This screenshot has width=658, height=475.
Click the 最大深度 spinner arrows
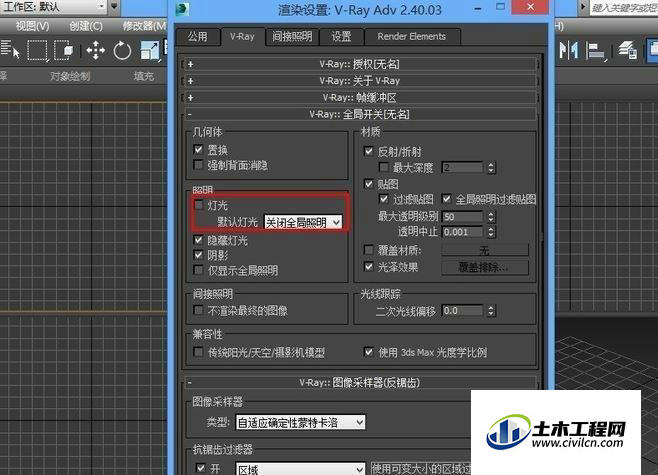coord(491,168)
